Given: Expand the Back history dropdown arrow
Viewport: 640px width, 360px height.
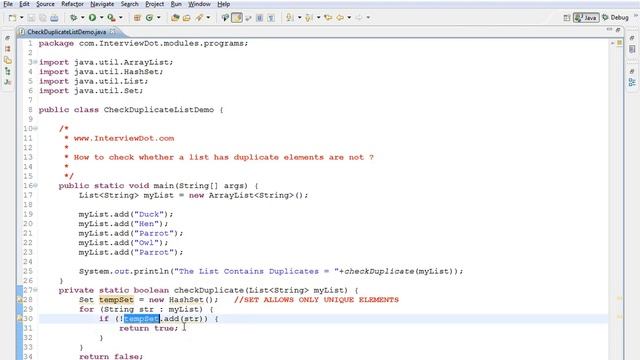Looking at the screenshot, I should [x=349, y=18].
